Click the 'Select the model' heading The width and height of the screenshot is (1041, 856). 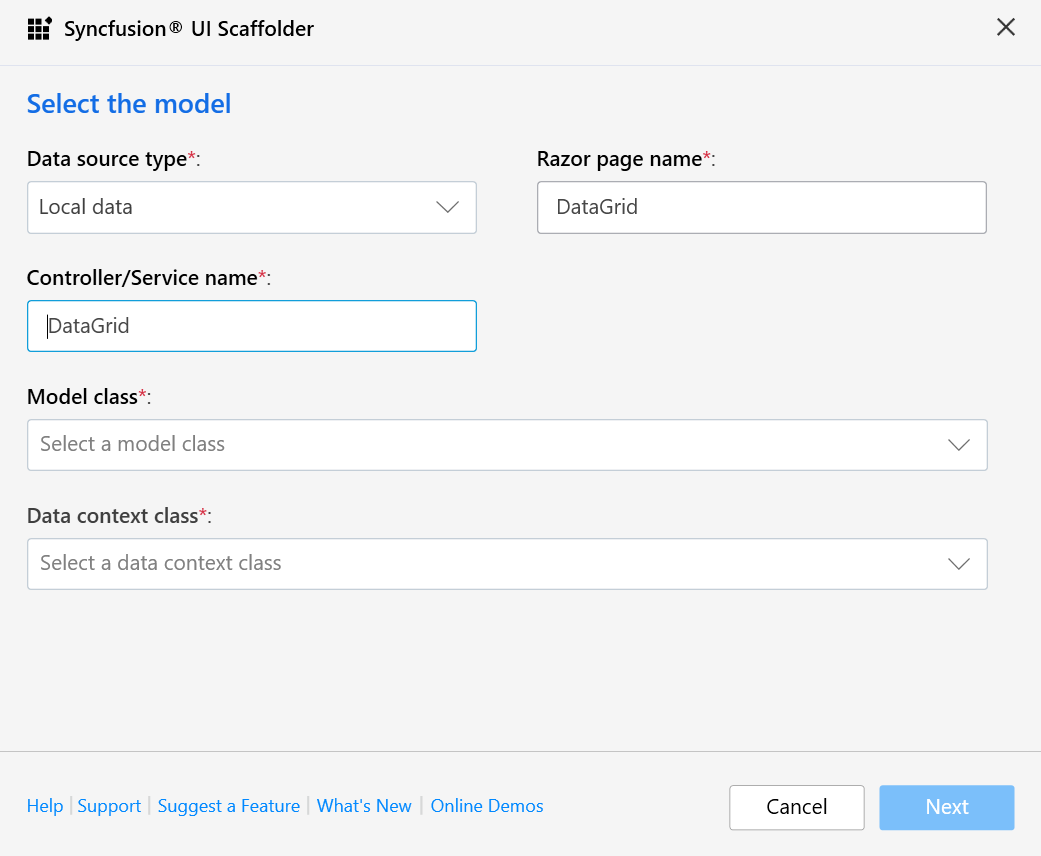point(129,104)
